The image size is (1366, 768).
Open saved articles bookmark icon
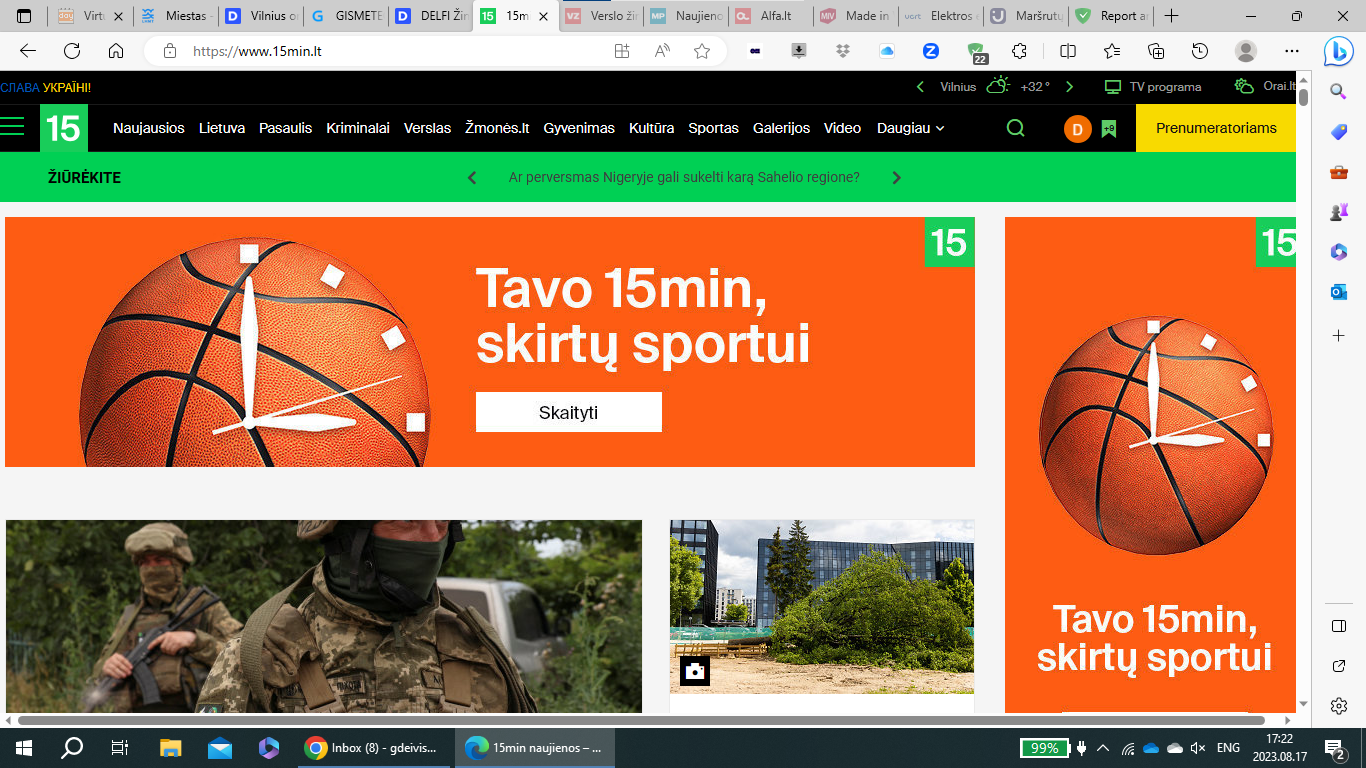[x=1108, y=128]
